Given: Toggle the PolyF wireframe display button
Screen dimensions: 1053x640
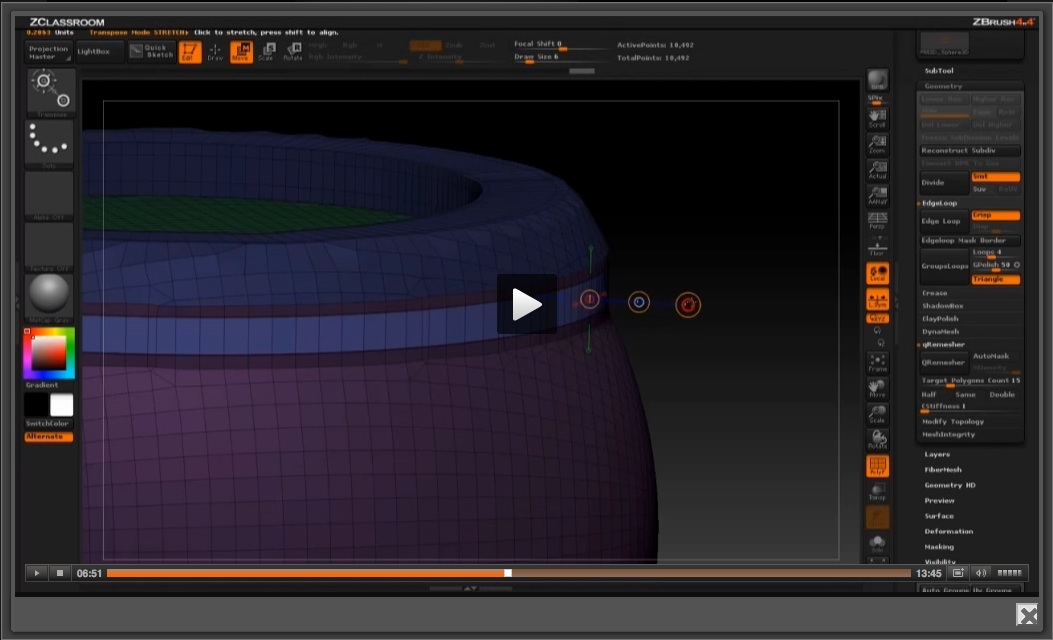Looking at the screenshot, I should tap(877, 467).
